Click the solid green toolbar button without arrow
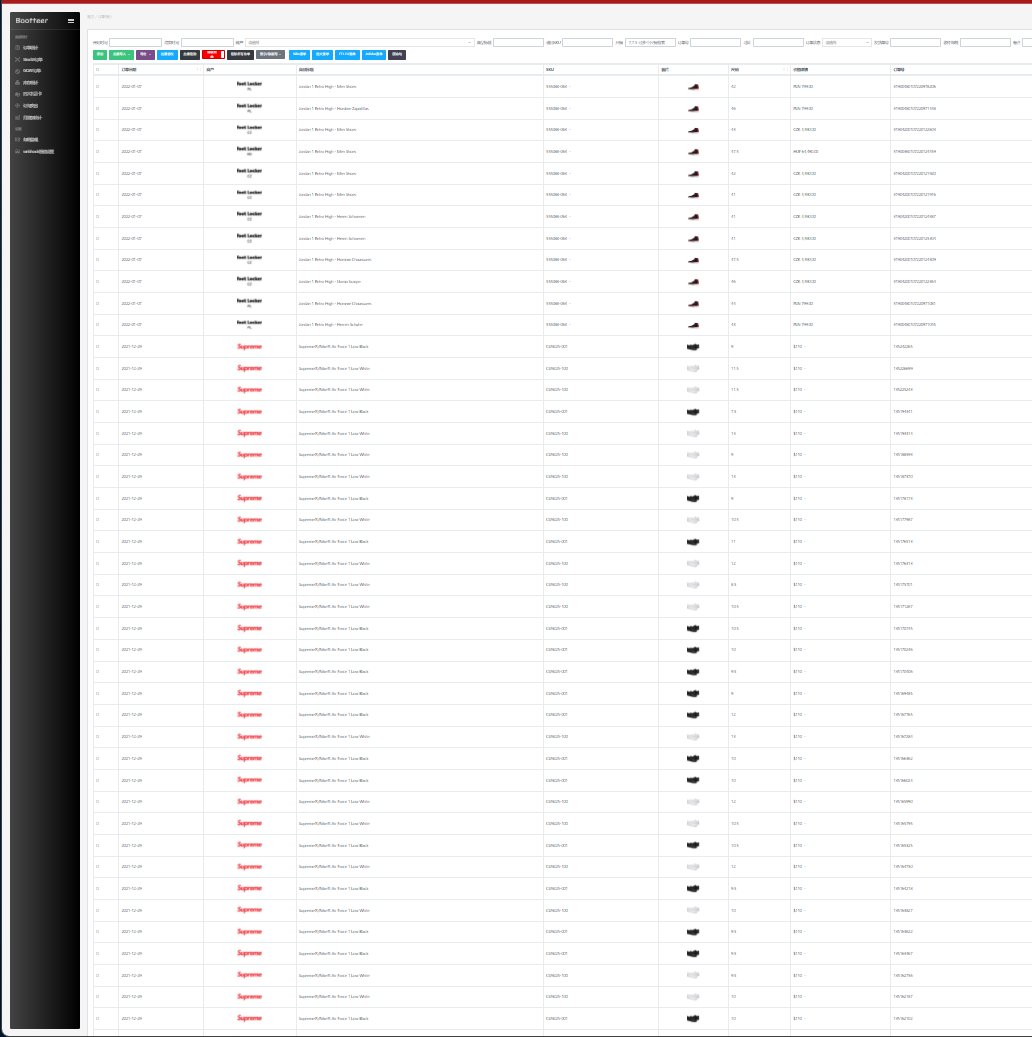The width and height of the screenshot is (1032, 1037). point(100,55)
